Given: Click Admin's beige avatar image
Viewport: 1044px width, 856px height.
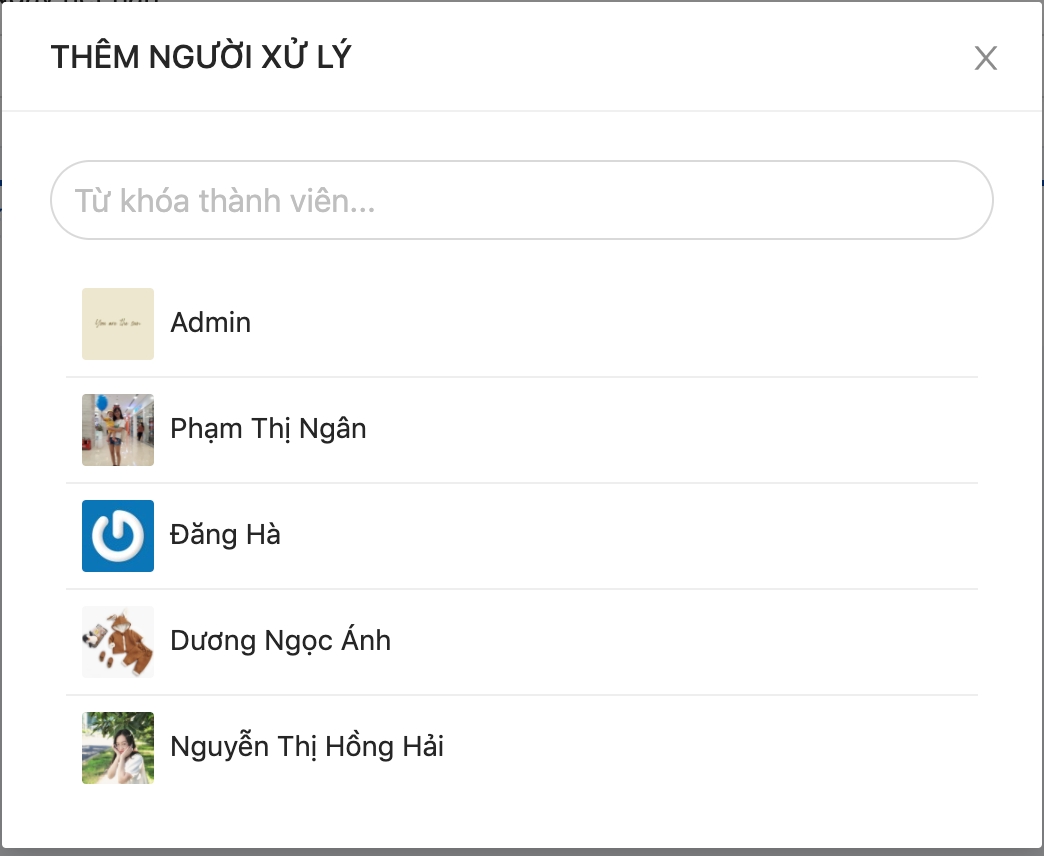Looking at the screenshot, I should click(118, 324).
